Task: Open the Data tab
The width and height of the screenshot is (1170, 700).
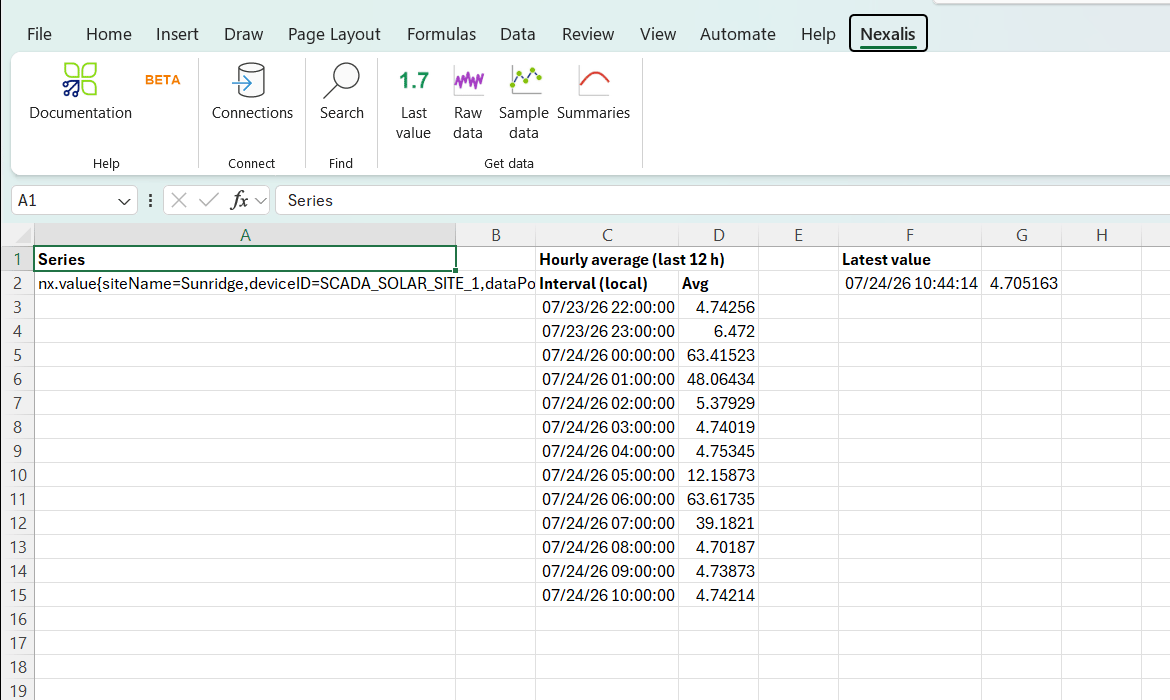Action: 517,34
